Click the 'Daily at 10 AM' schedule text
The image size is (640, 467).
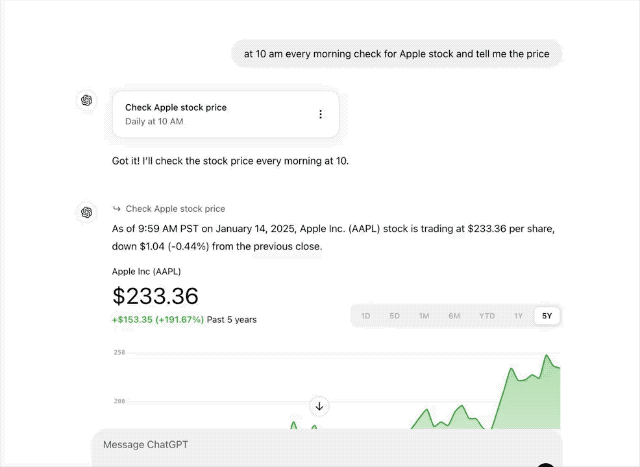pyautogui.click(x=154, y=121)
